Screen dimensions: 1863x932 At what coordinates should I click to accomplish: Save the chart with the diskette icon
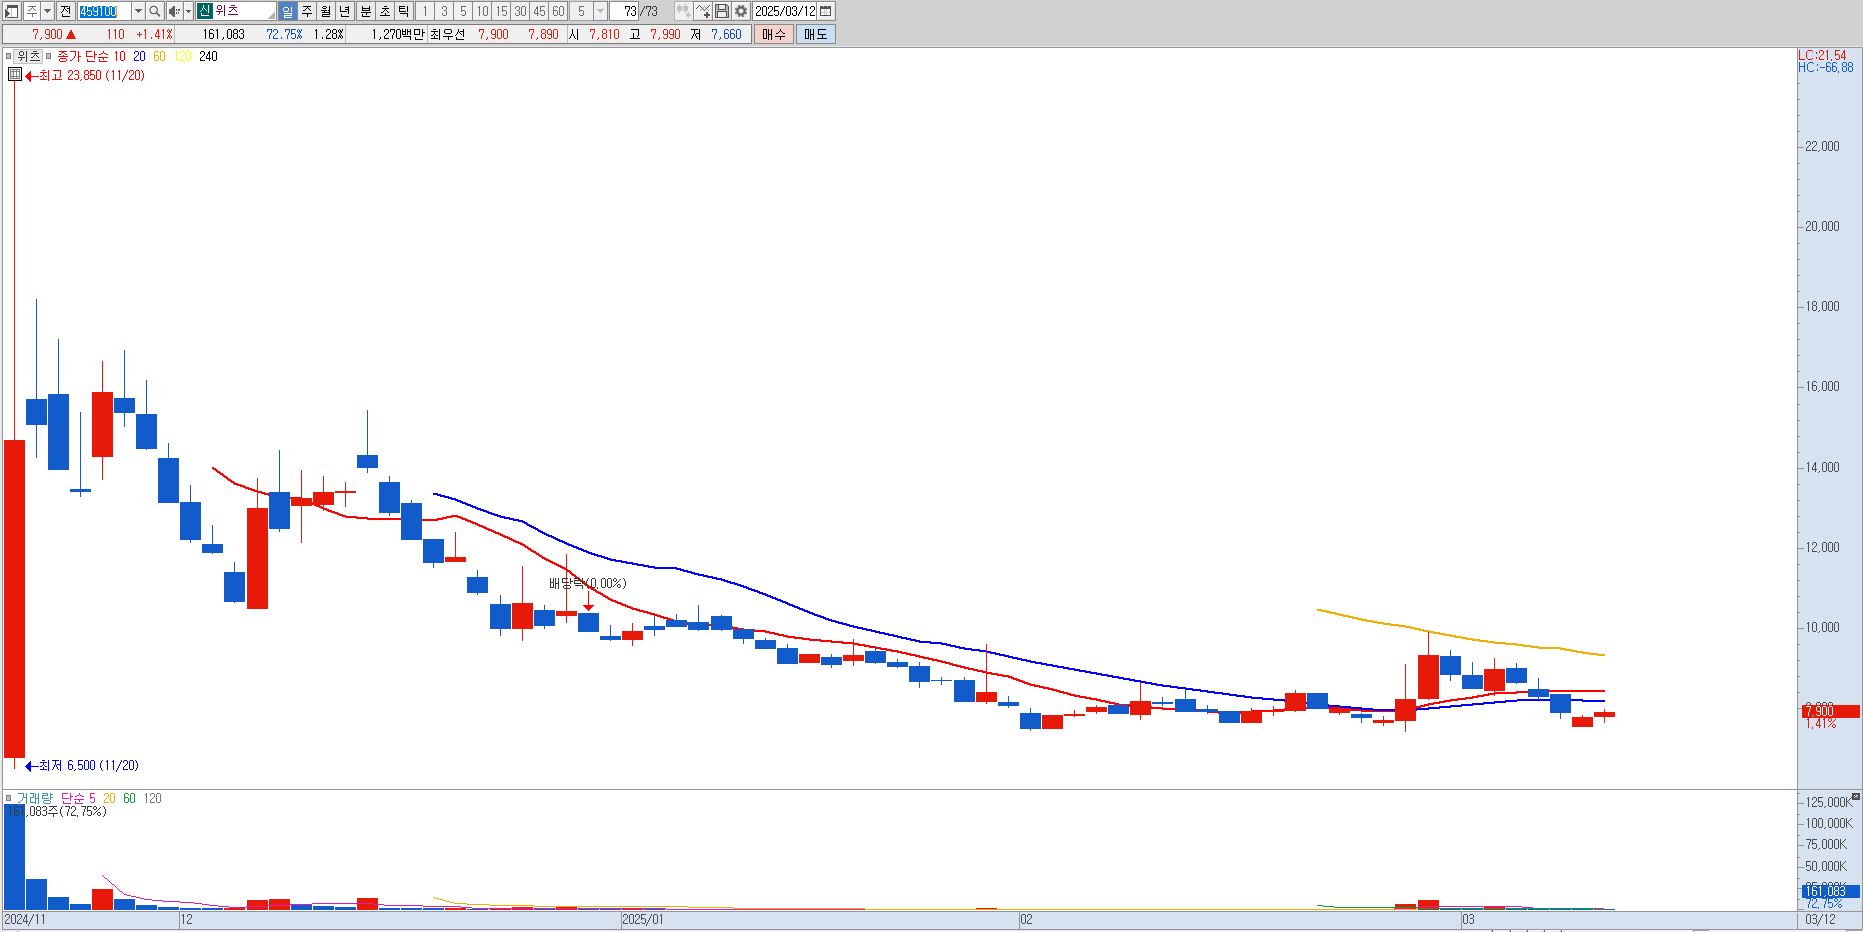[722, 11]
